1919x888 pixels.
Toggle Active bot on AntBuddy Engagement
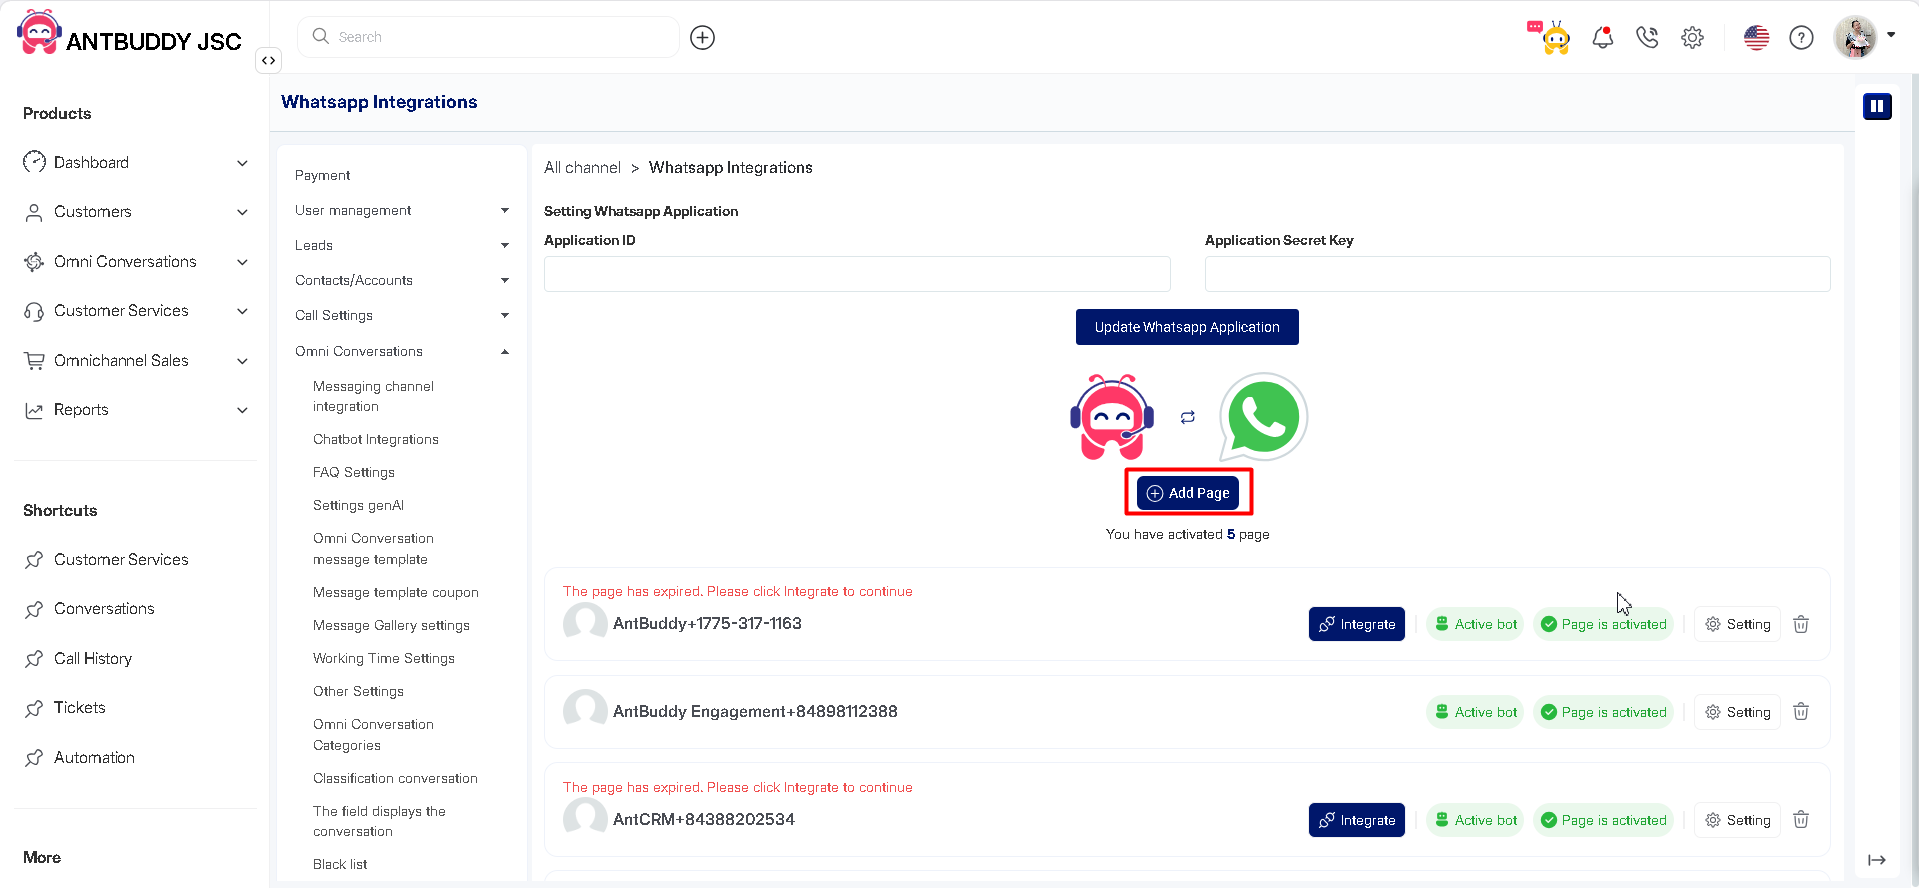tap(1475, 712)
